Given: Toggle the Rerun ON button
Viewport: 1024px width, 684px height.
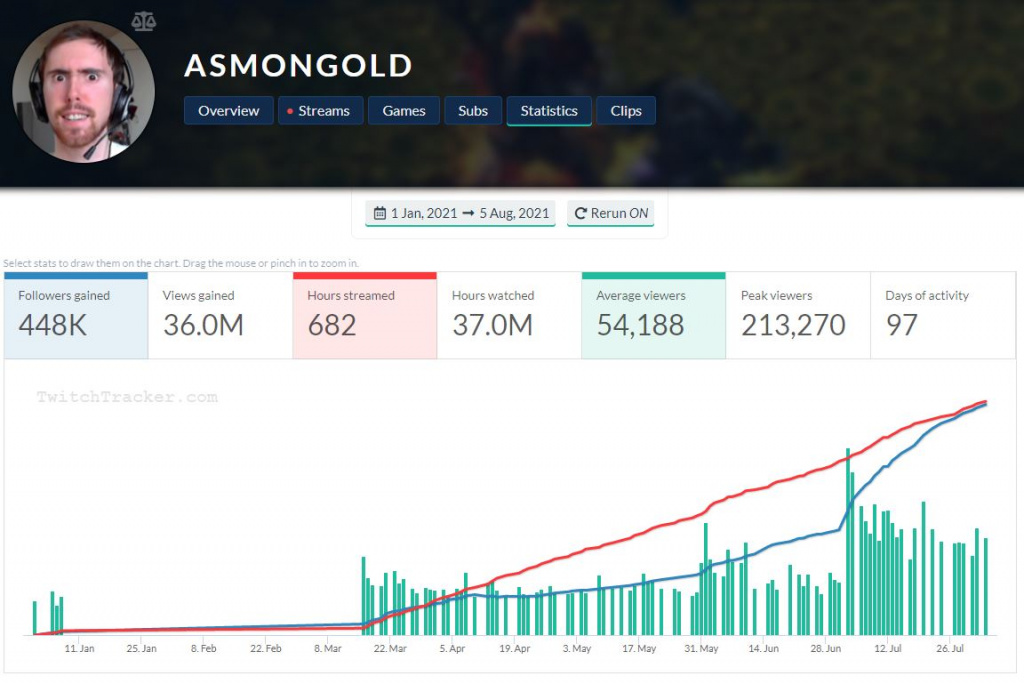Looking at the screenshot, I should click(611, 214).
